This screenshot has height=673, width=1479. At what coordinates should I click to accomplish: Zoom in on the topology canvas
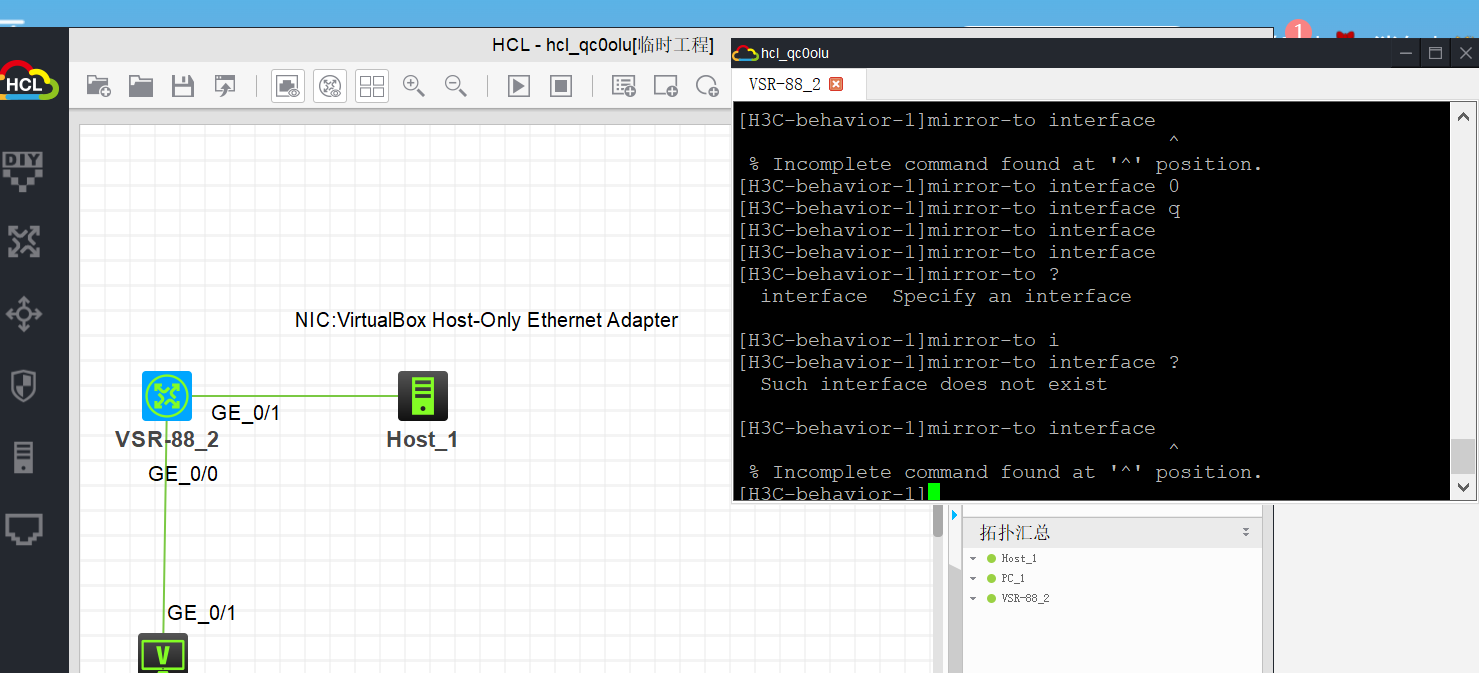tap(414, 86)
